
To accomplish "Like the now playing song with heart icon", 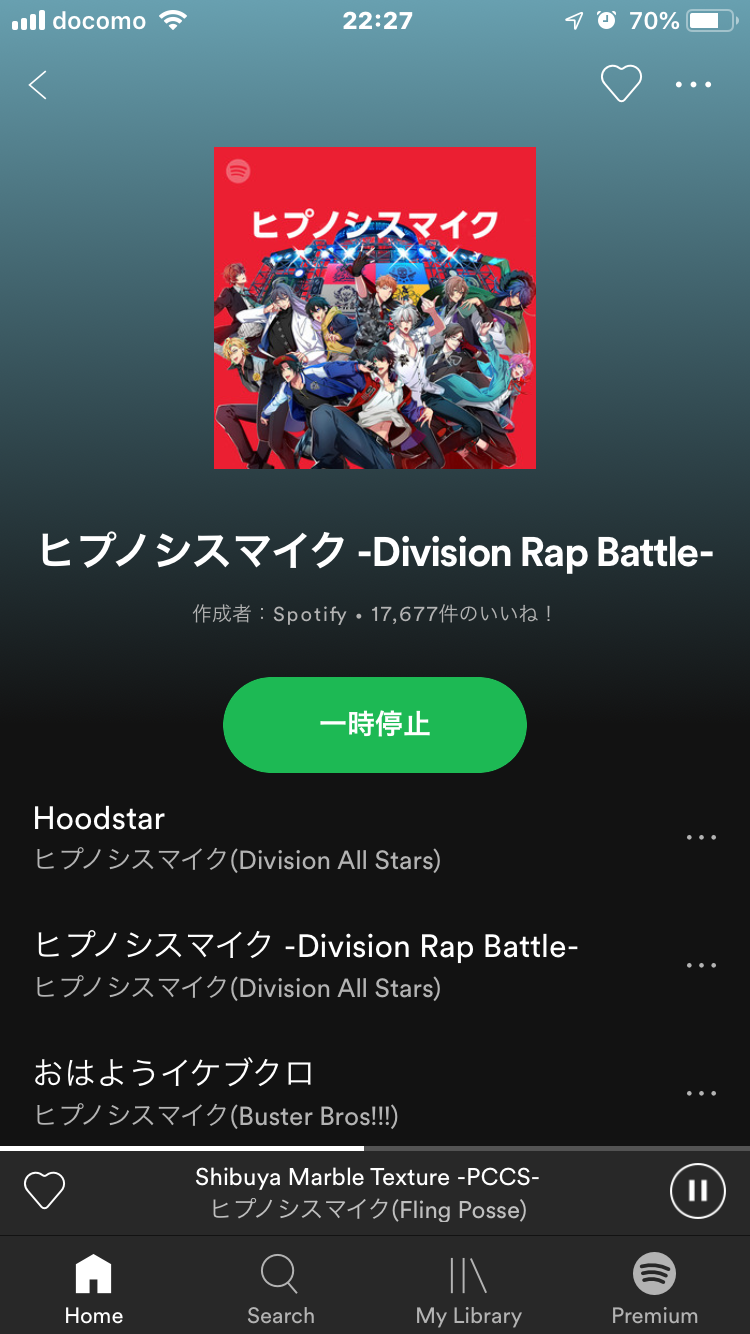I will (x=44, y=1190).
